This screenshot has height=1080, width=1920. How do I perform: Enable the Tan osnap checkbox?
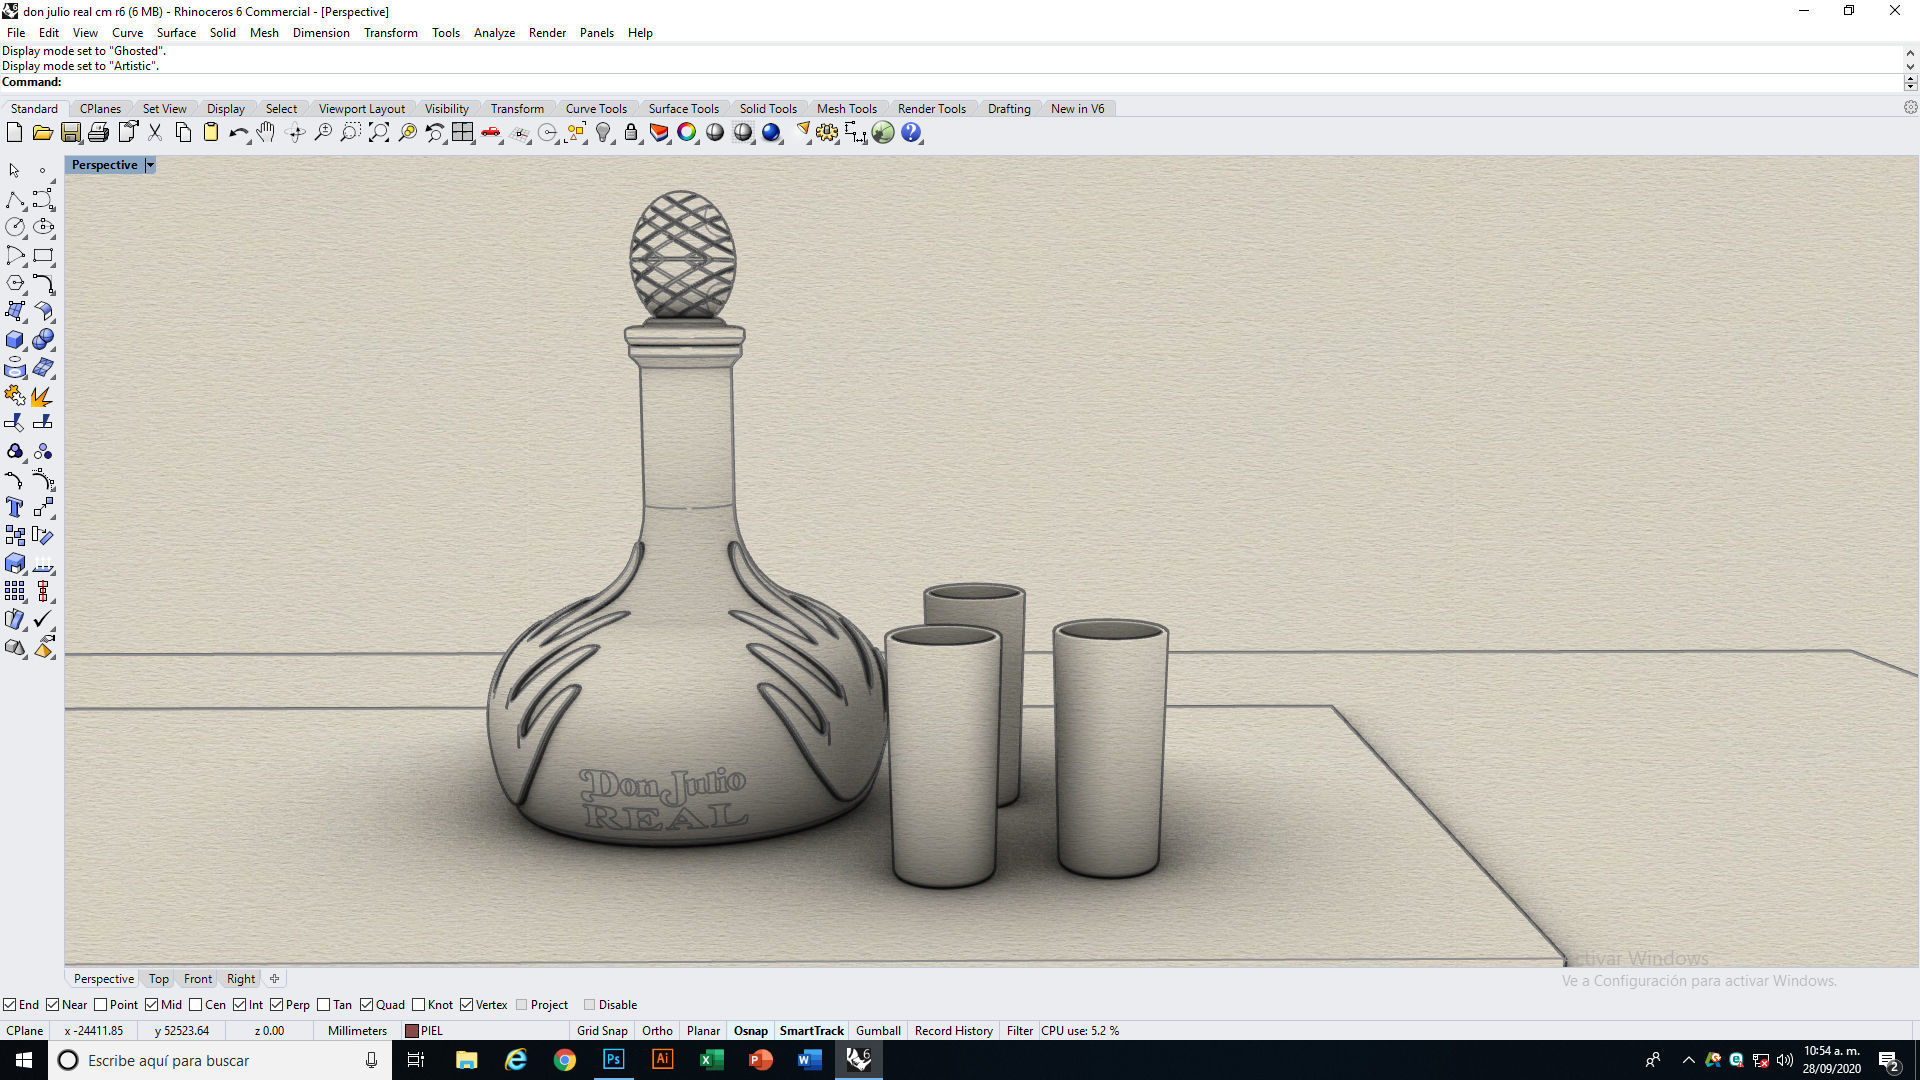tap(324, 1005)
